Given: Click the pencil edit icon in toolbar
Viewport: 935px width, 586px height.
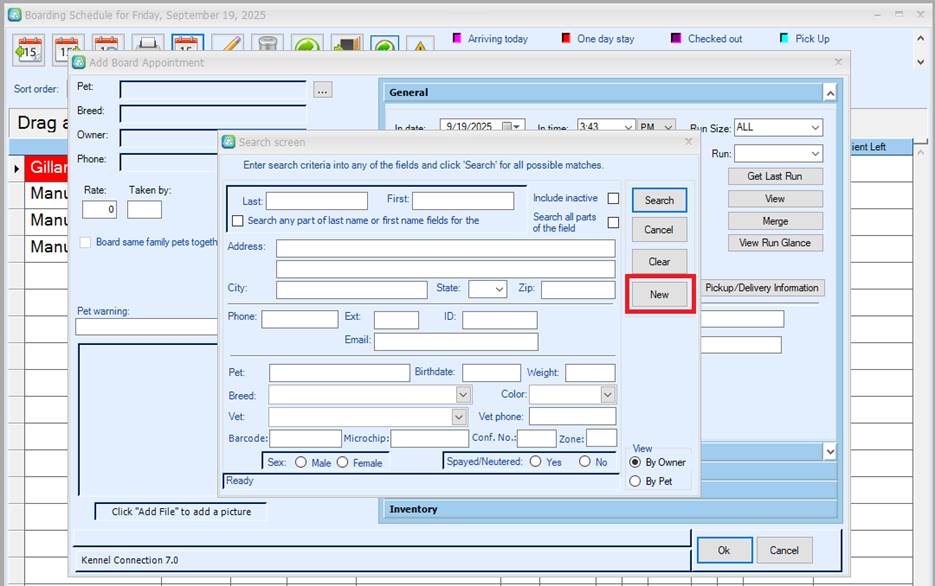Looking at the screenshot, I should [x=228, y=47].
